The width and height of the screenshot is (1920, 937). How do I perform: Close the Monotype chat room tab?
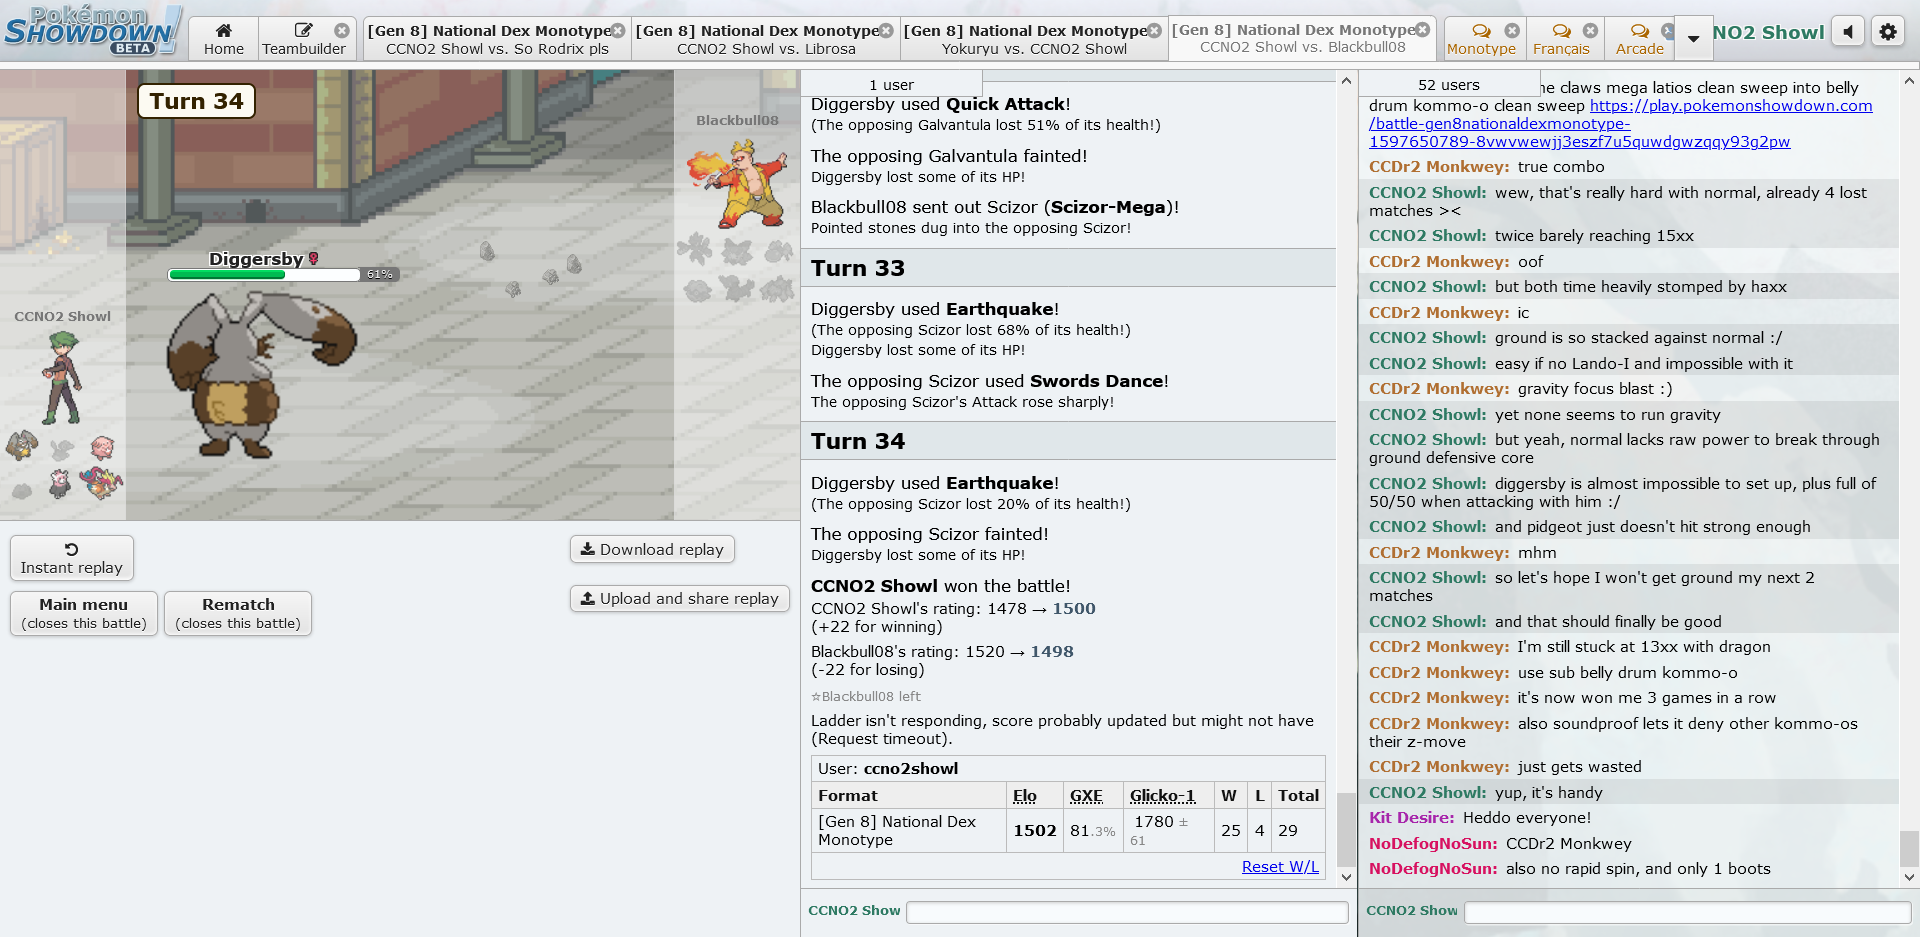coord(1512,31)
